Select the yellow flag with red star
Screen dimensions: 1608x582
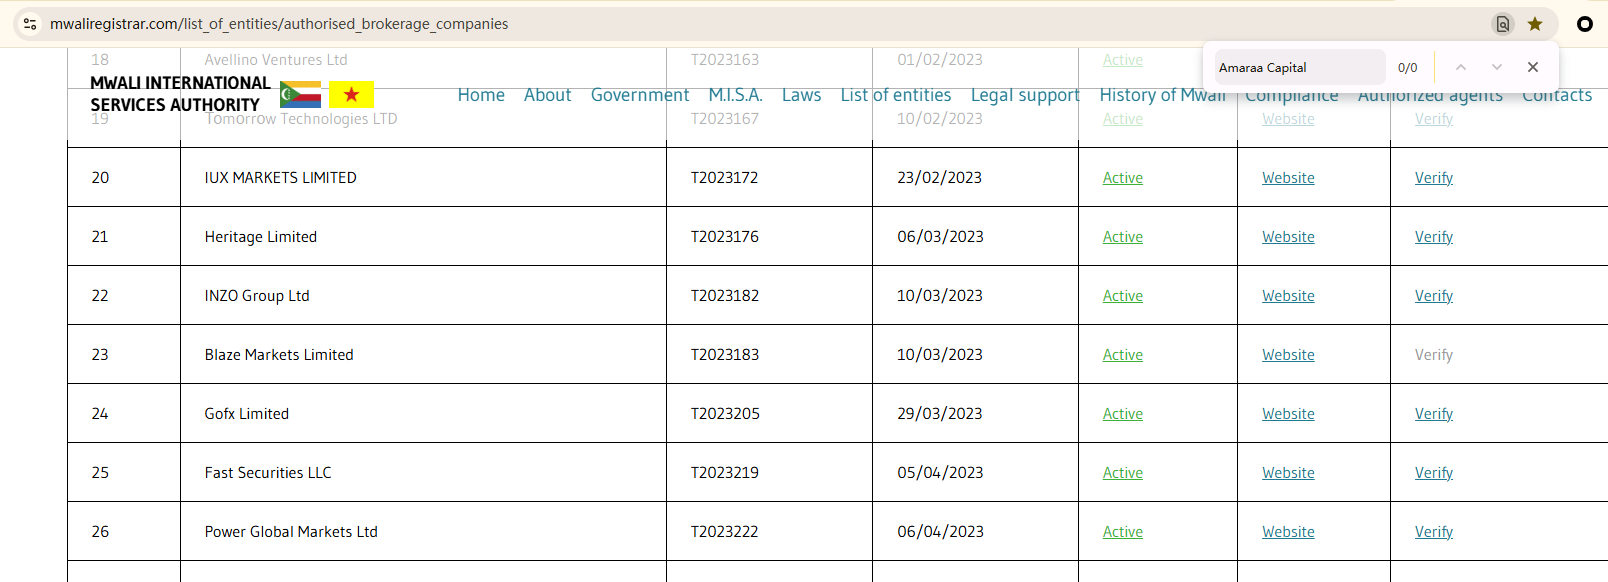(351, 94)
